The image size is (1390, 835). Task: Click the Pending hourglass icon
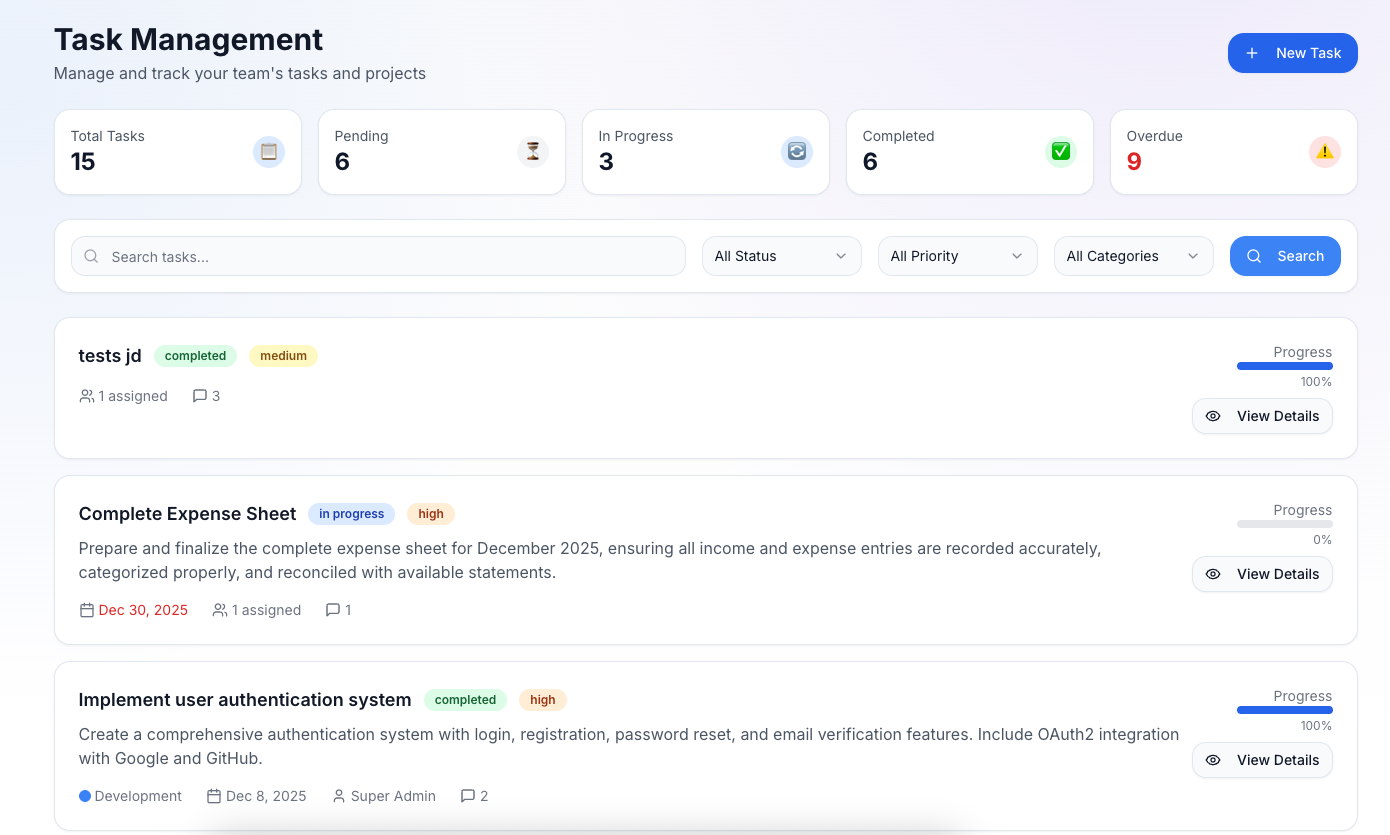click(x=532, y=151)
